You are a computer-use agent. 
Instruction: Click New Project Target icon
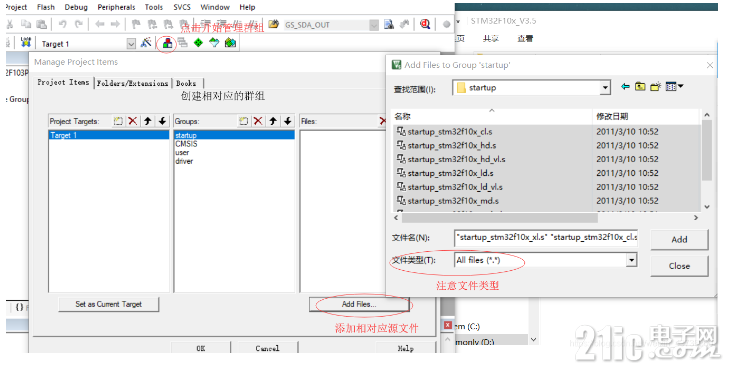point(118,121)
